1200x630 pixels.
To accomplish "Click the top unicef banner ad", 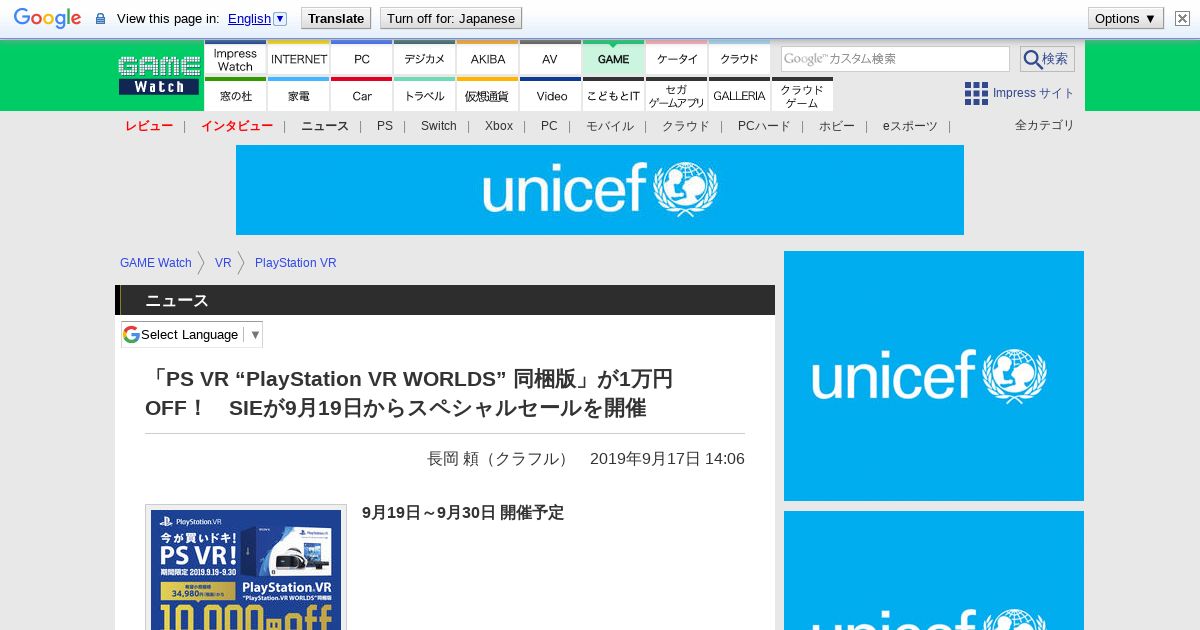I will tap(600, 190).
